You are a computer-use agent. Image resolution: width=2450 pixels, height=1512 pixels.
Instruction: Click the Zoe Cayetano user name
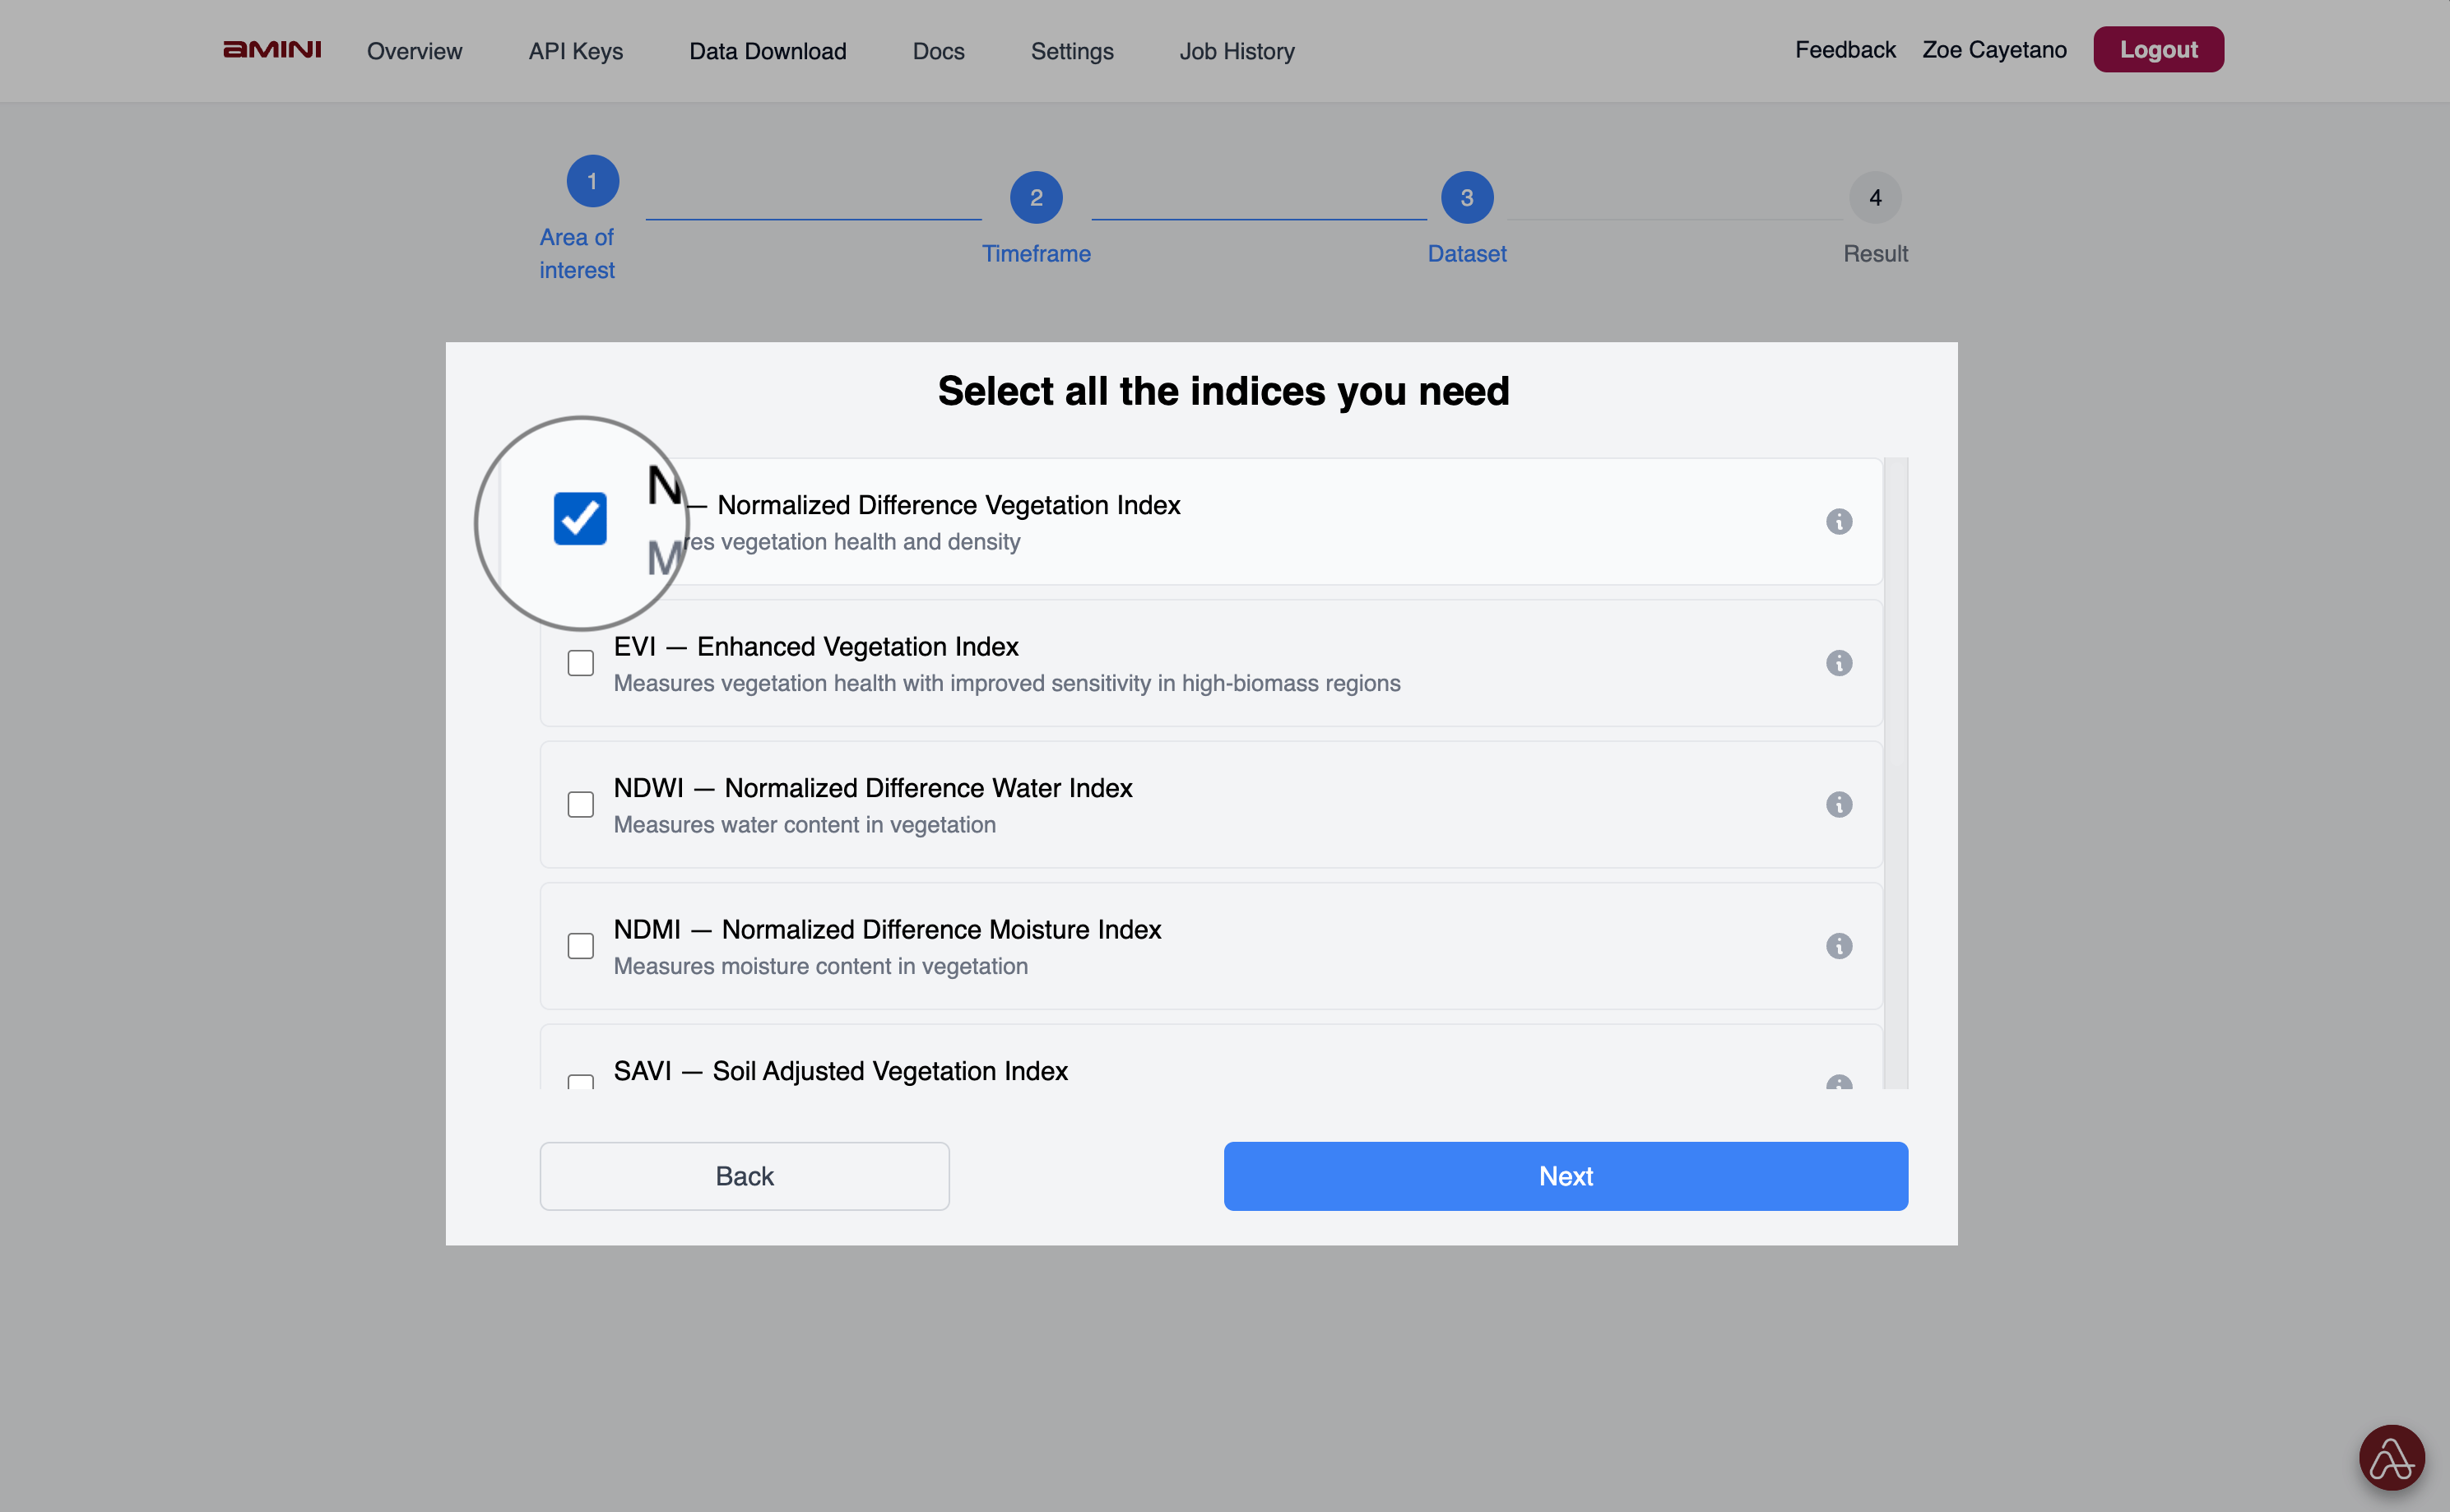point(1994,50)
